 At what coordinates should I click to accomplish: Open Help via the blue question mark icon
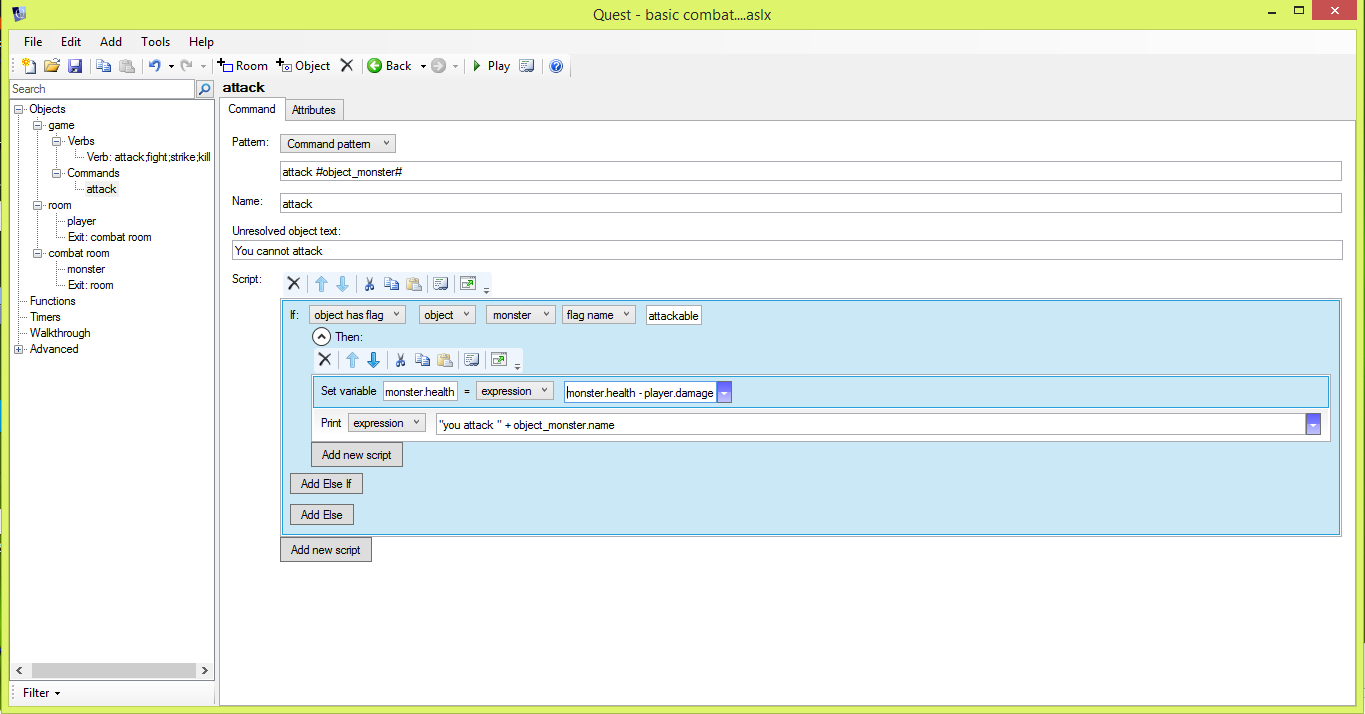coord(556,66)
